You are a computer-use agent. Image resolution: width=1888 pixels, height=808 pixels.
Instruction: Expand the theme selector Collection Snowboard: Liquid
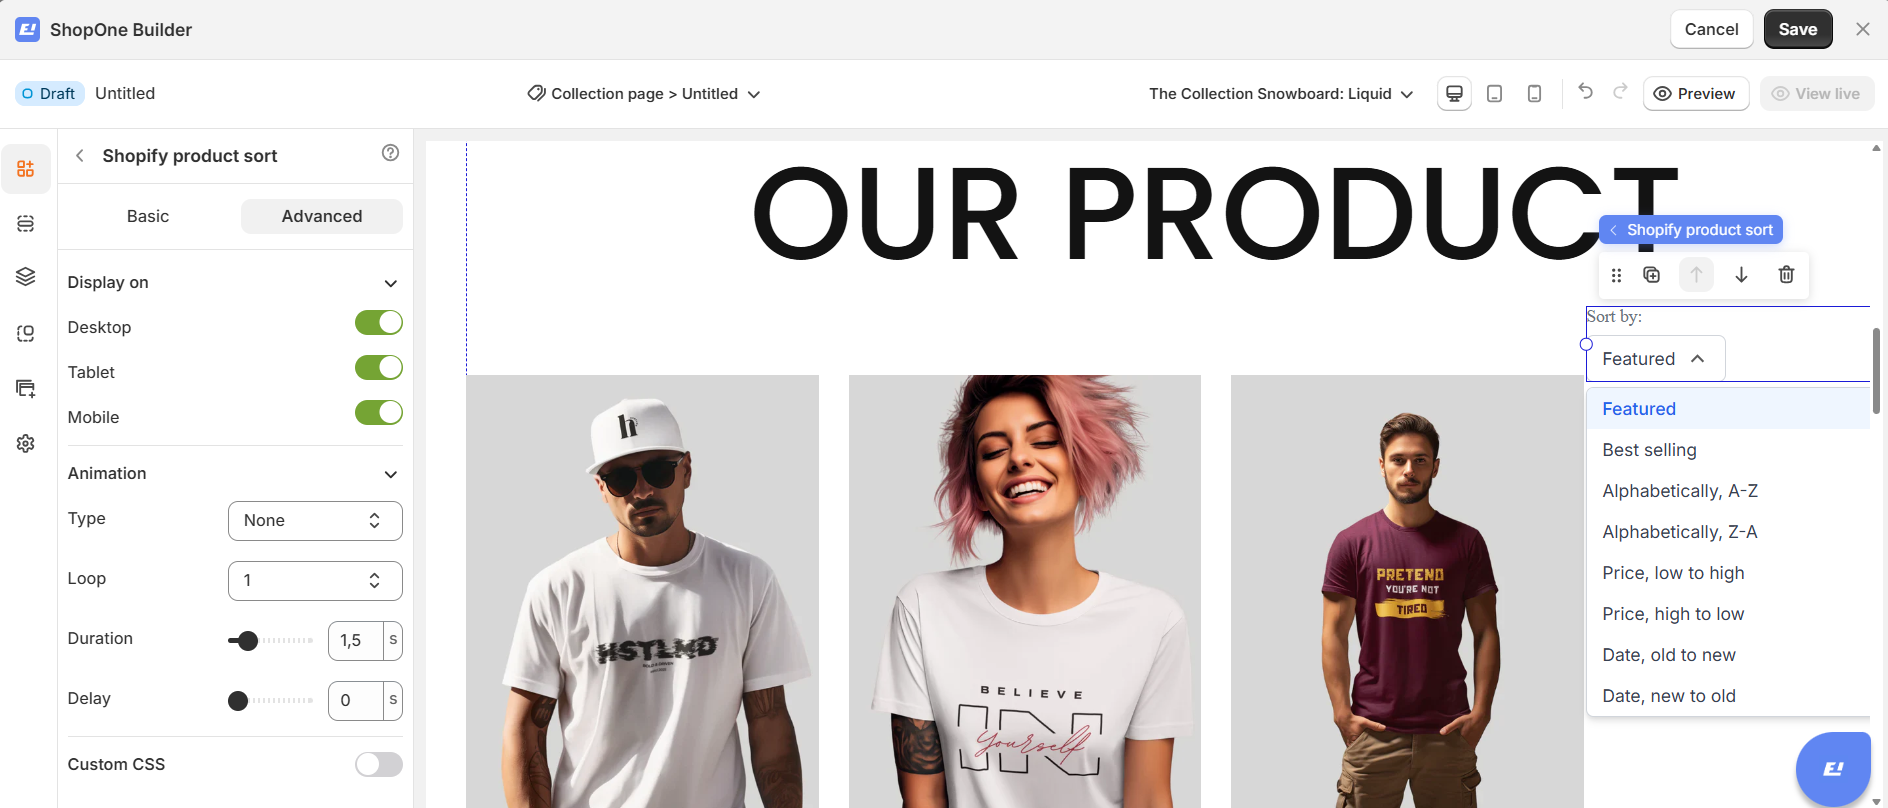[x=1281, y=93]
